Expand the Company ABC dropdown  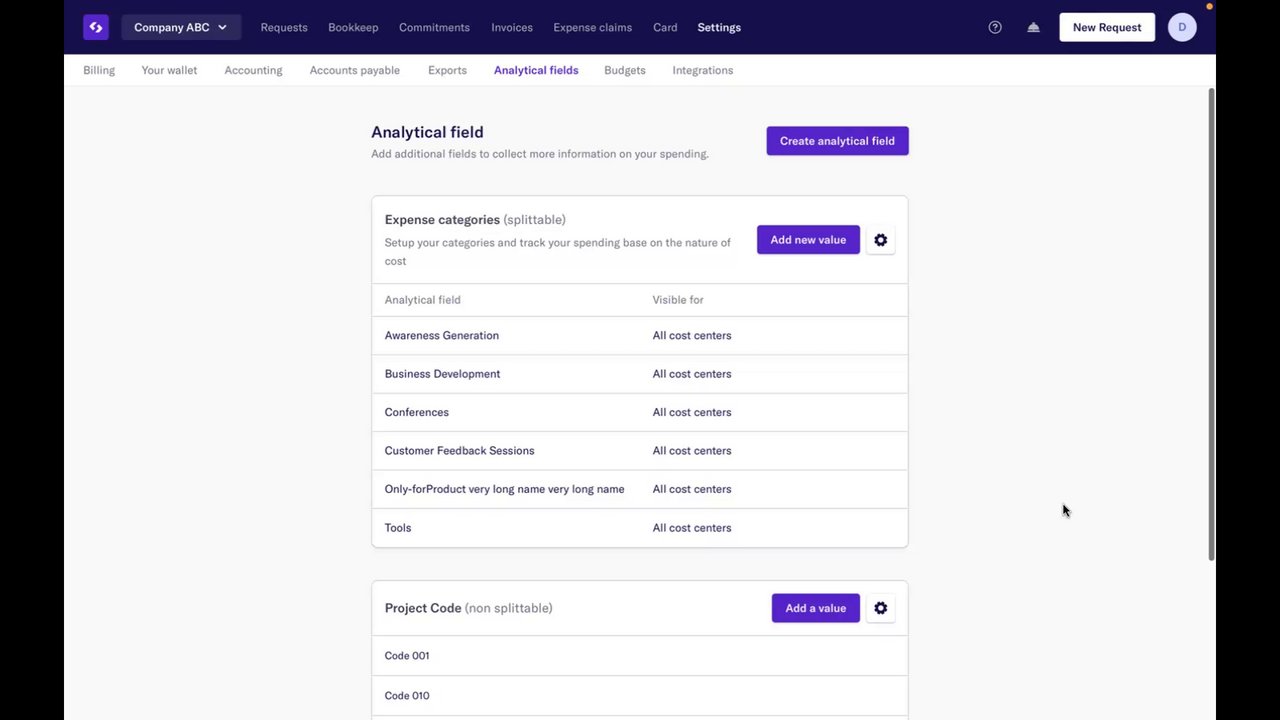click(x=181, y=27)
